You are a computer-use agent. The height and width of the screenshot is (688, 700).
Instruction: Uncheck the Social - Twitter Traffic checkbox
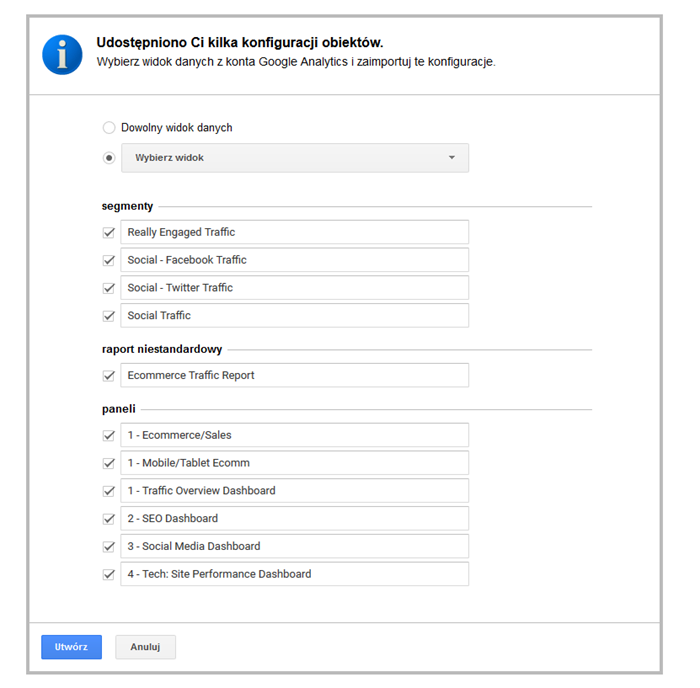point(109,288)
